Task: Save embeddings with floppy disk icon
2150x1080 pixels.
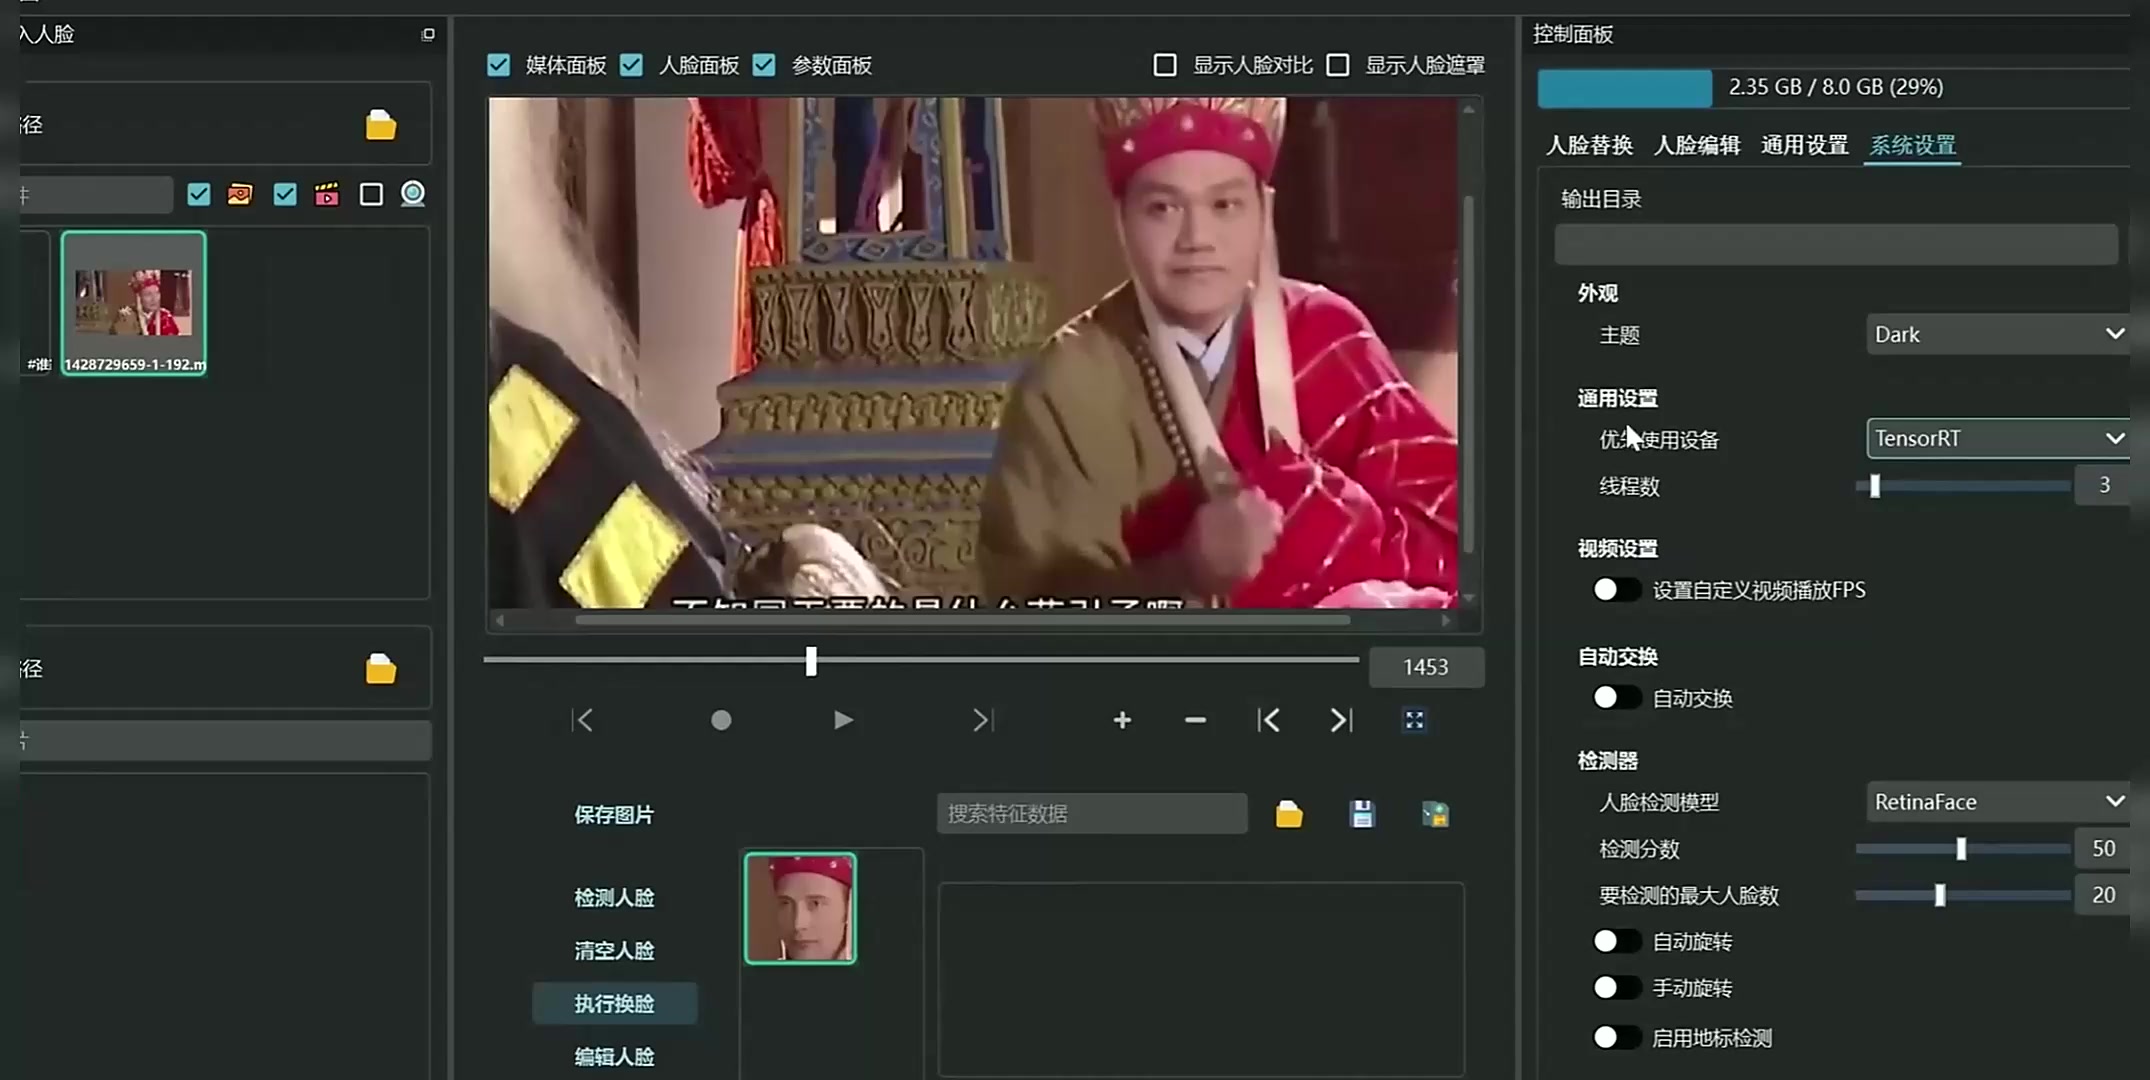Action: (x=1362, y=814)
